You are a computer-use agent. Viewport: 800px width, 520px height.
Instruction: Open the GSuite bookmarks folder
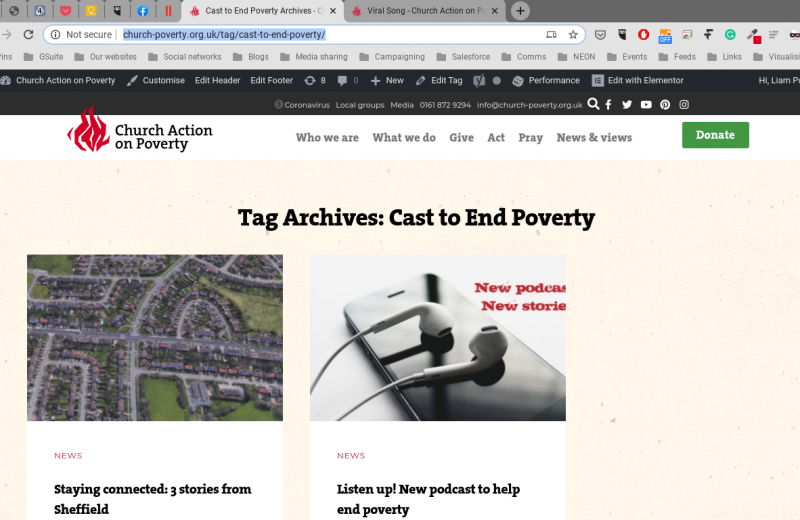pos(44,57)
